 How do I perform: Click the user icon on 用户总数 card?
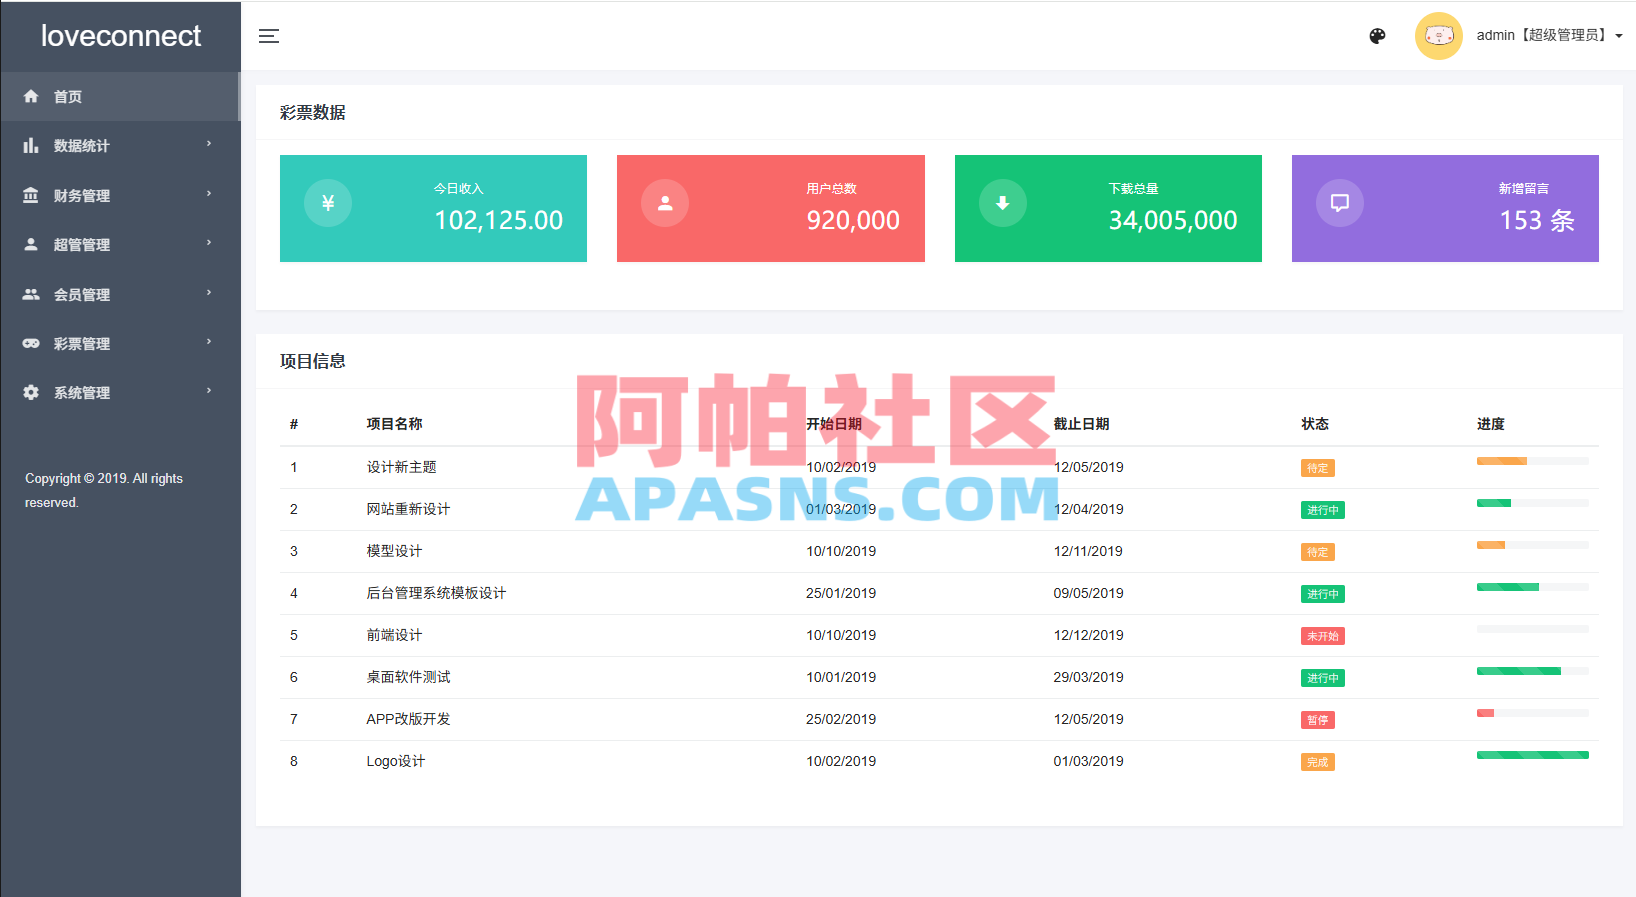click(665, 203)
